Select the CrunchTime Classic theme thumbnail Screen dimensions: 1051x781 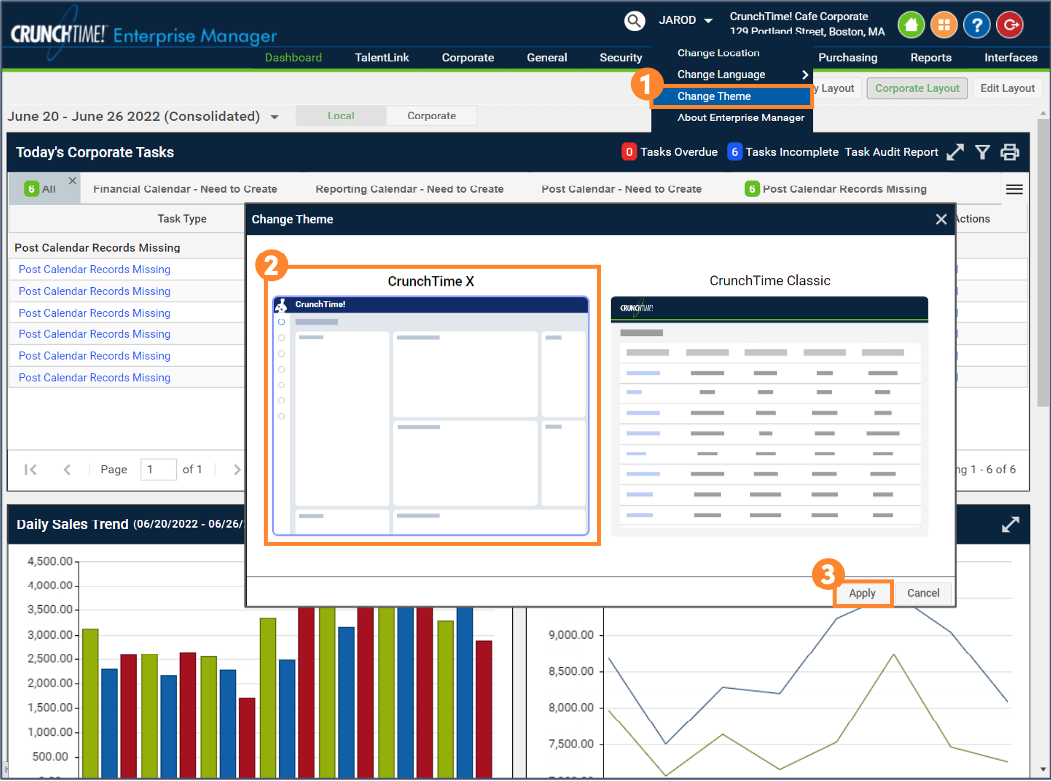pyautogui.click(x=769, y=416)
